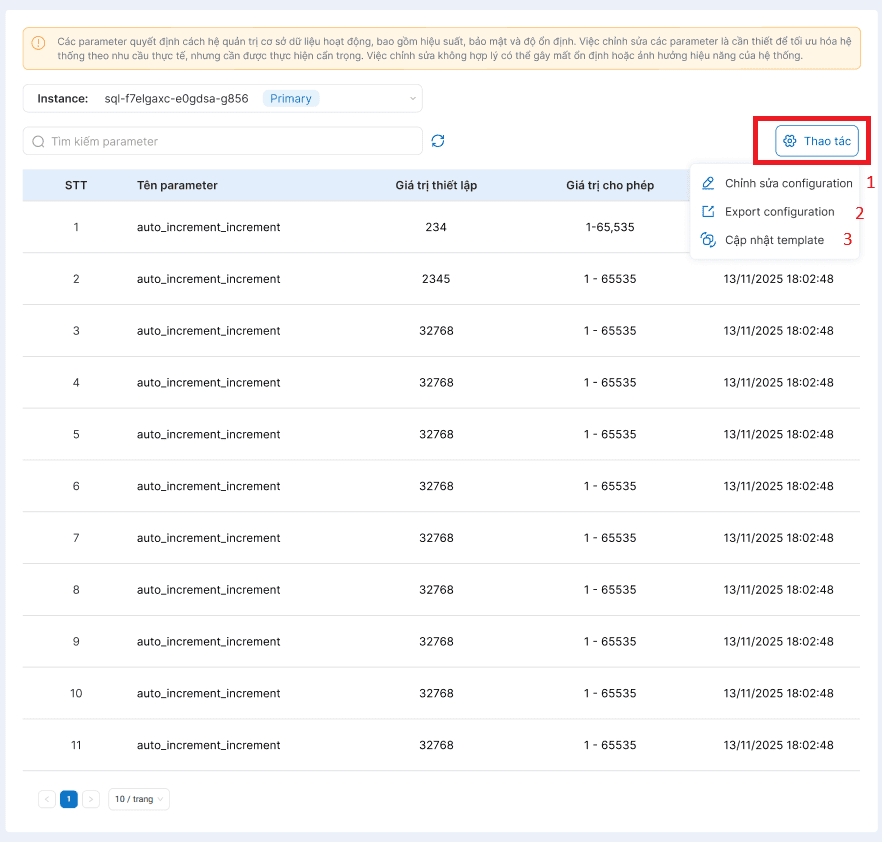Image resolution: width=882 pixels, height=842 pixels.
Task: Click the pencil icon for Chỉnh sửa configuration
Action: coord(708,183)
